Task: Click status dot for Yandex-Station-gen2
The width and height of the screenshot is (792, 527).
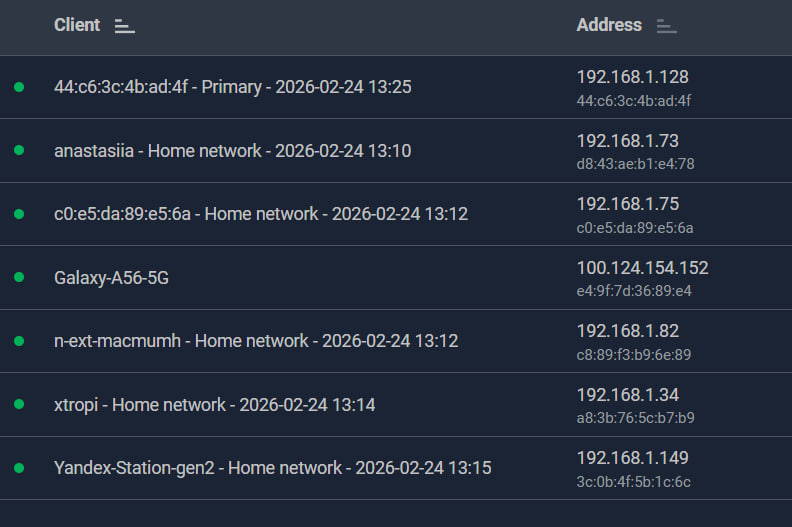Action: 18,468
